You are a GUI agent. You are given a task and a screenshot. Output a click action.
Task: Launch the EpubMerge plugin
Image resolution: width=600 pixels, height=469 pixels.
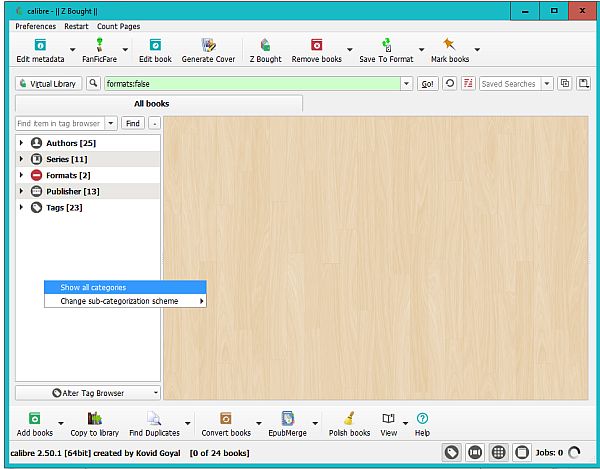pos(287,424)
